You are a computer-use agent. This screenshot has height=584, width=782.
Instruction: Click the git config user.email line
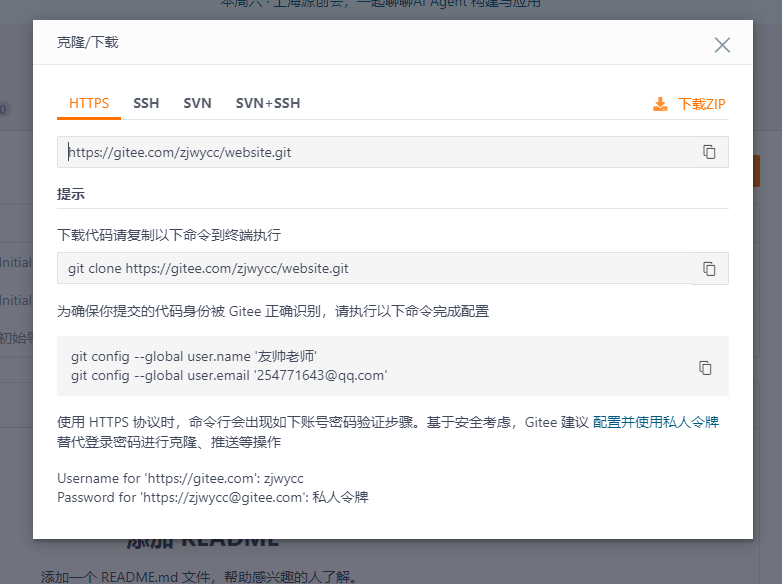(x=229, y=375)
